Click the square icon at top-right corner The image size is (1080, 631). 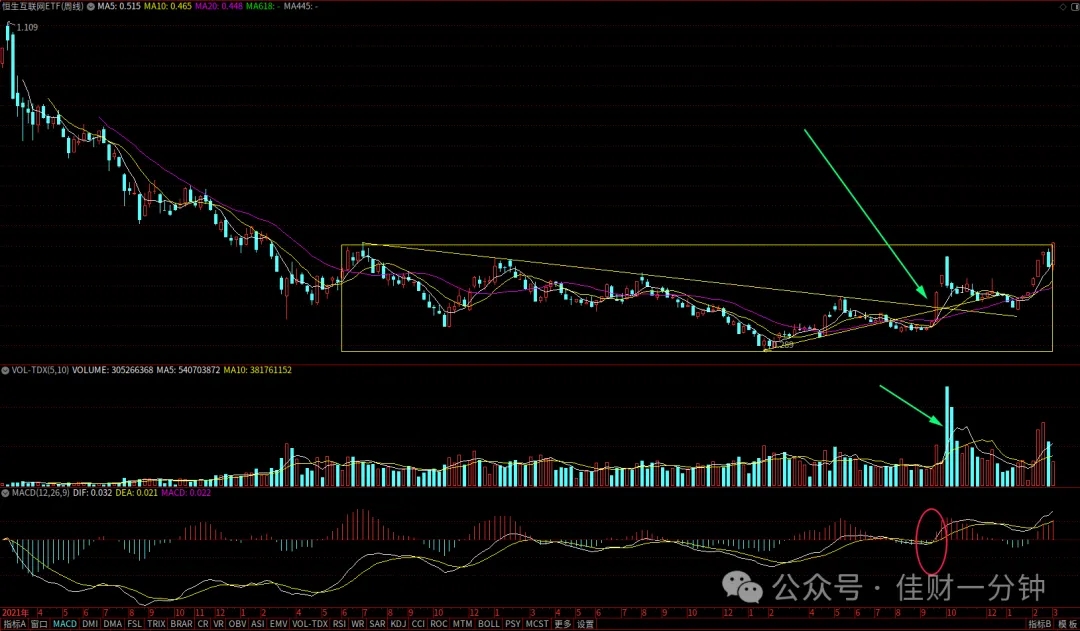1074,6
